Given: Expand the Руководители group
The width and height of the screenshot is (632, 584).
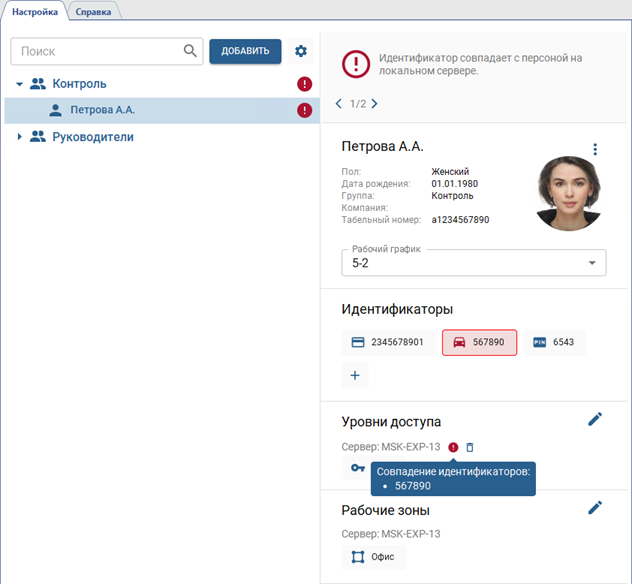Looking at the screenshot, I should (19, 137).
